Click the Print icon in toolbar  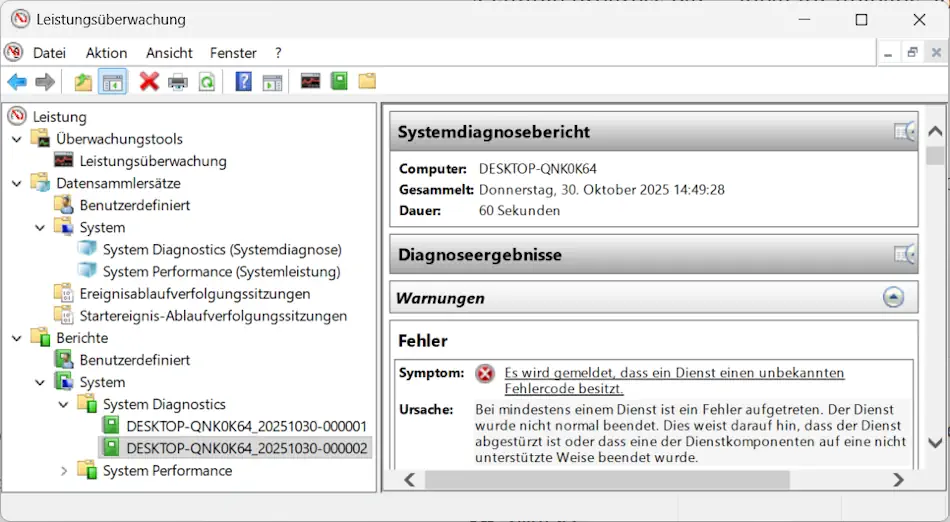[178, 82]
